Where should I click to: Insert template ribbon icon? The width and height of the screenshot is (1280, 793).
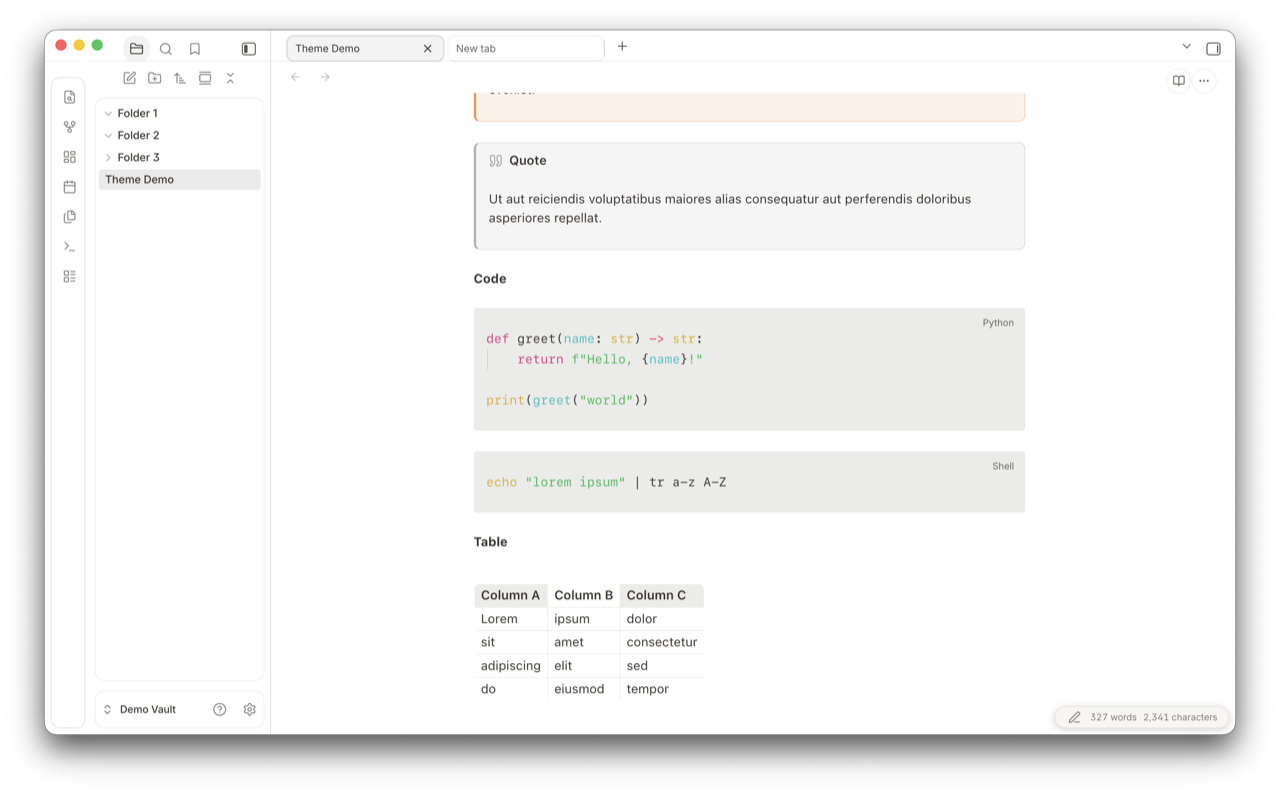(69, 216)
